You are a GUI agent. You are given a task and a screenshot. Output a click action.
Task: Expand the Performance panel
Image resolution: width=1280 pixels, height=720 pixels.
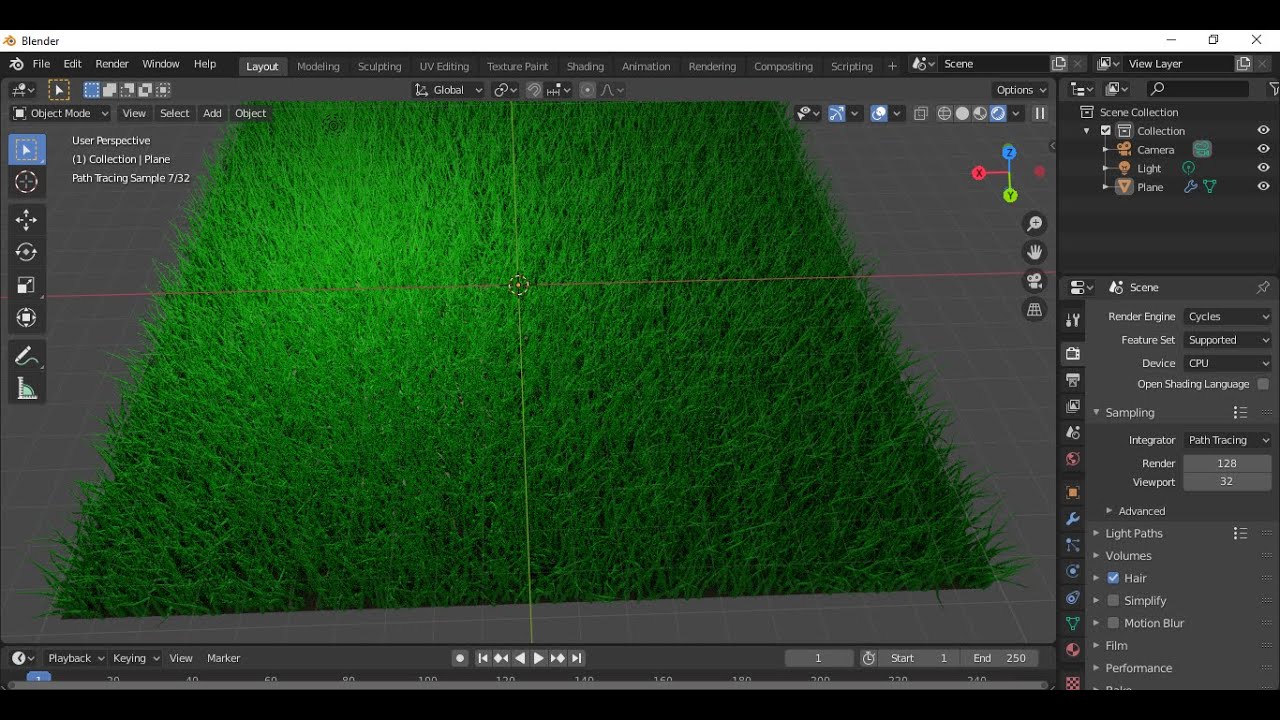tap(1138, 668)
